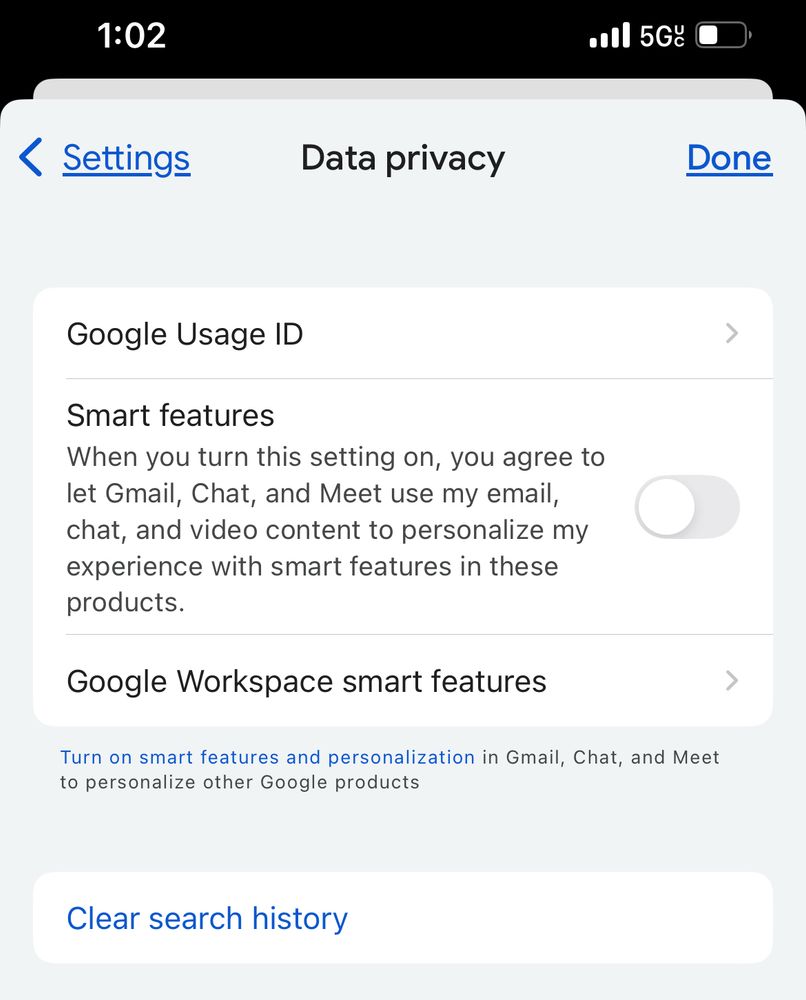
Task: Select Clear search history
Action: 207,917
